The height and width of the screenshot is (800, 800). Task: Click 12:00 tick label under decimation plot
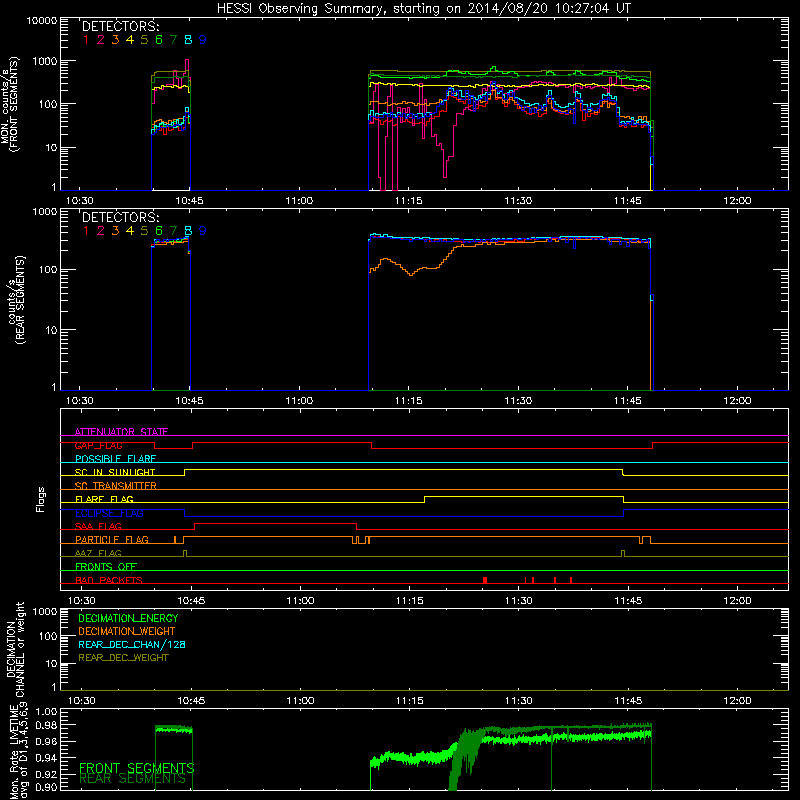(737, 701)
